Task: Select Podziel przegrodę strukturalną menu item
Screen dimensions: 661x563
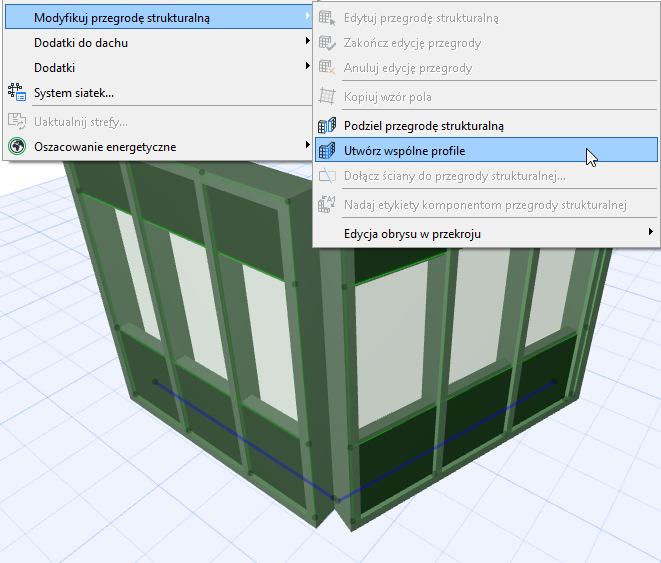Action: click(423, 126)
